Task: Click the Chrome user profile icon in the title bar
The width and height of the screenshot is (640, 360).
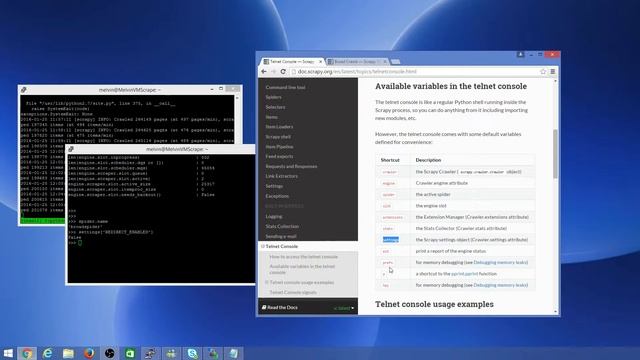Action: tap(520, 54)
